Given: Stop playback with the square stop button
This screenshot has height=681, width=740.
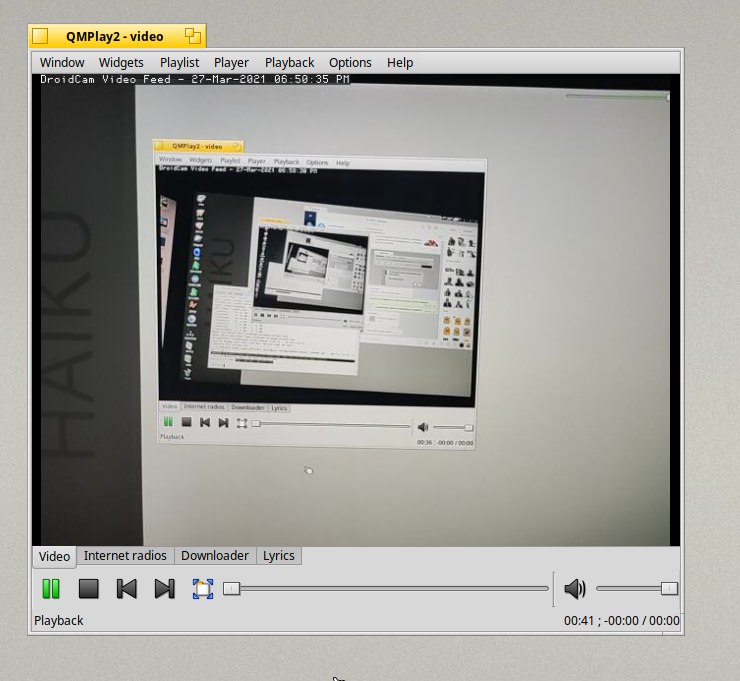Looking at the screenshot, I should 89,589.
